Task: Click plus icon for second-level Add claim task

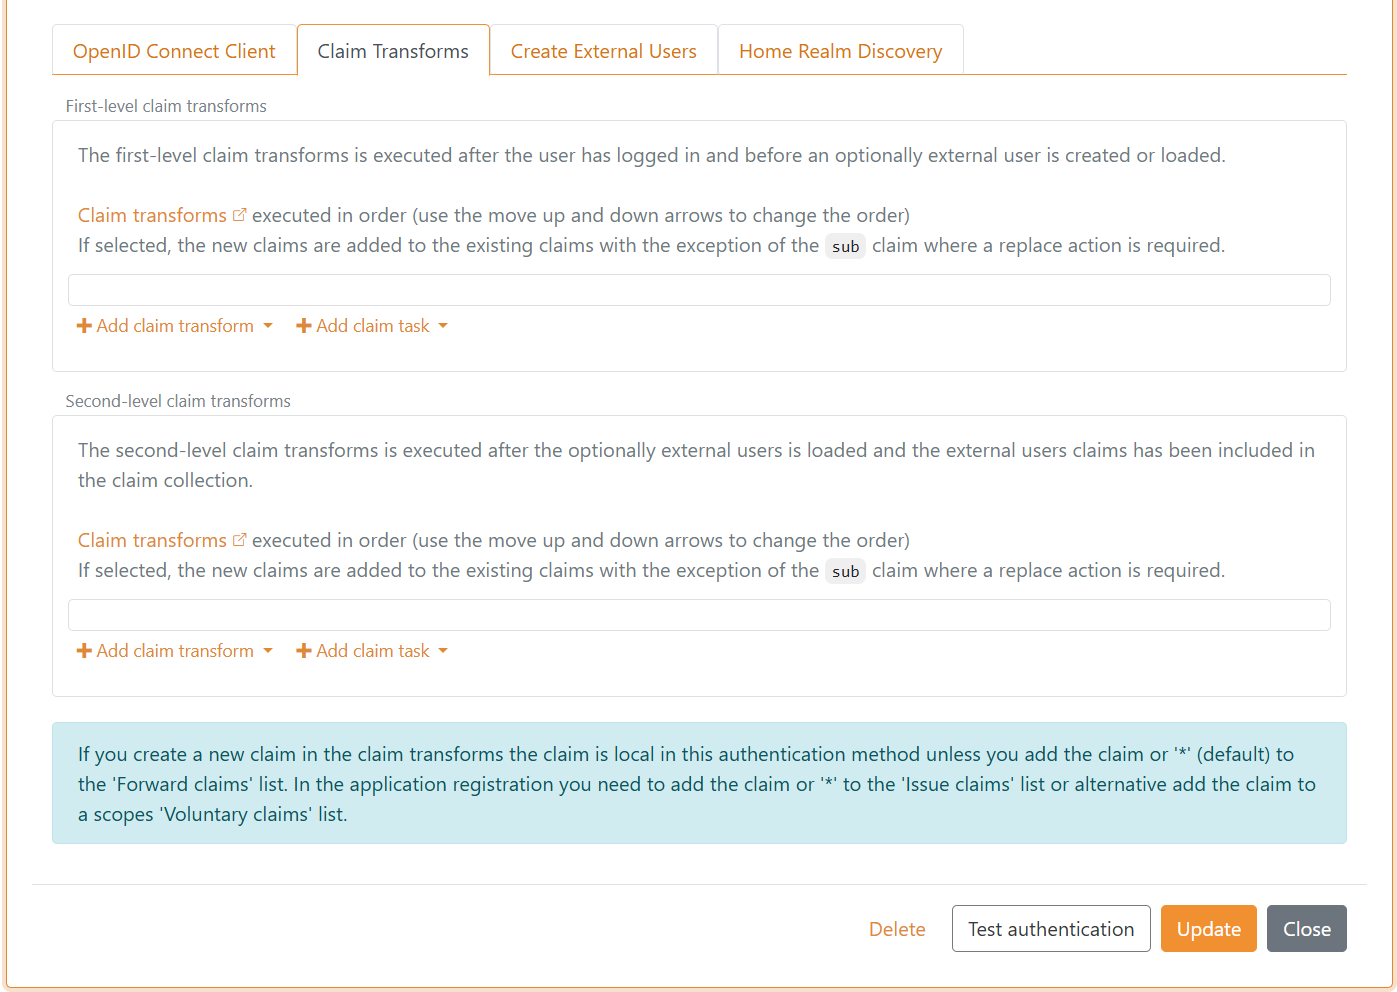Action: coord(304,651)
